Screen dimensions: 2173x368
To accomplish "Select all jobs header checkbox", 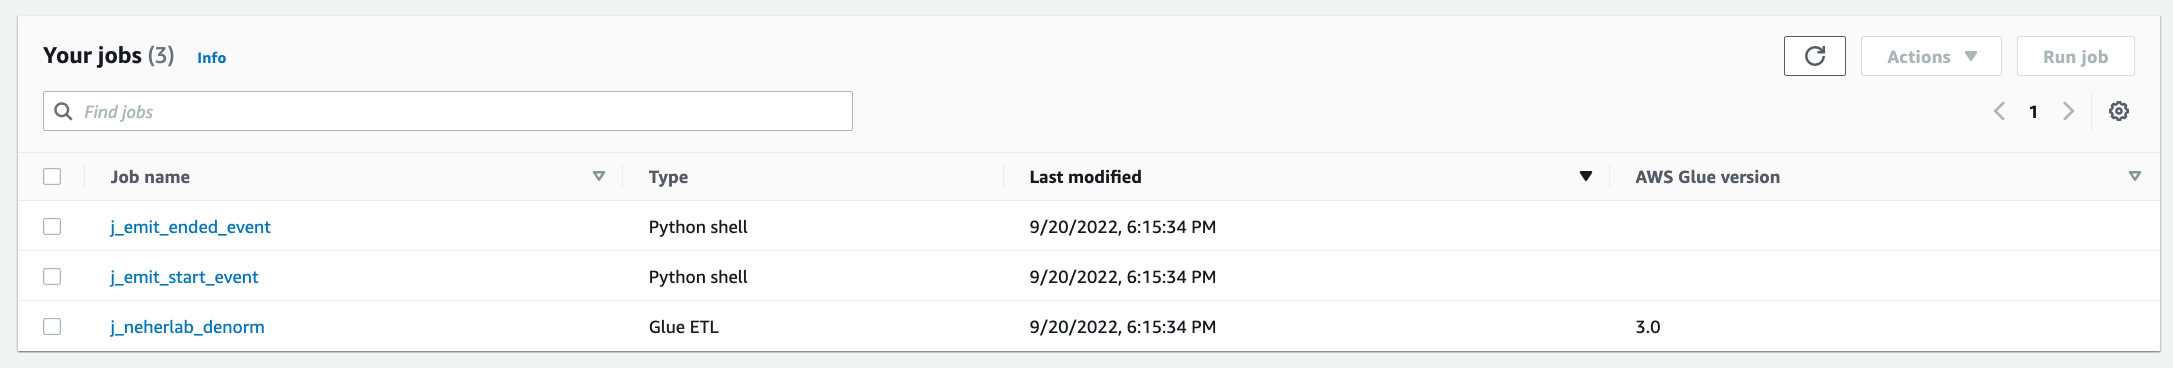I will click(x=52, y=176).
